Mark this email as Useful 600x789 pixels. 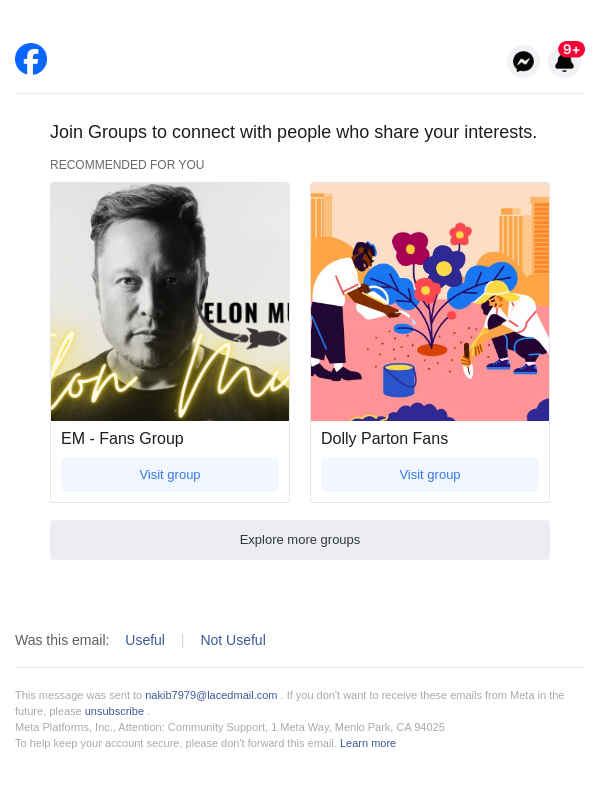pos(145,640)
